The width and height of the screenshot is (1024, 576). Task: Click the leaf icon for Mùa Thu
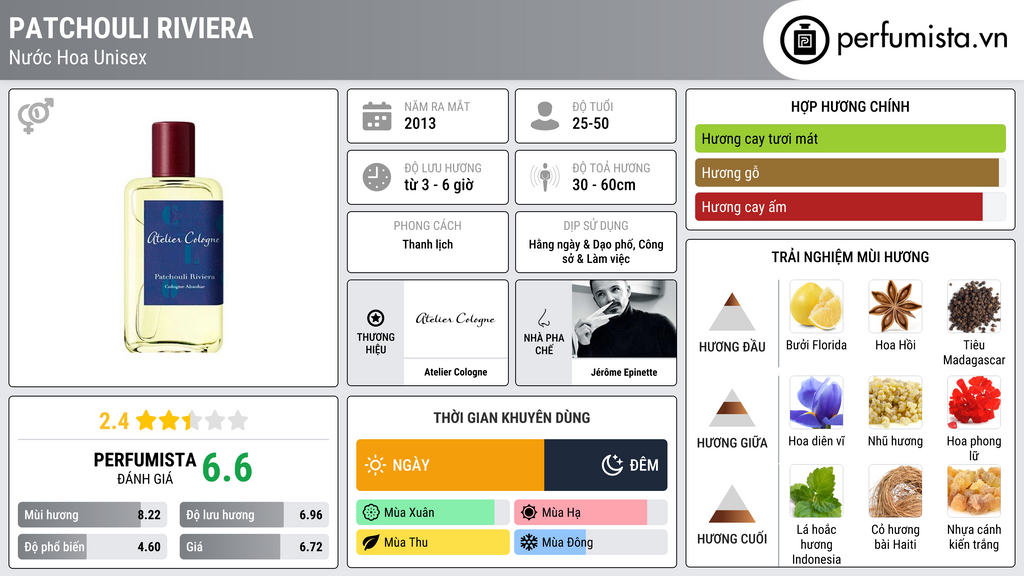point(371,542)
